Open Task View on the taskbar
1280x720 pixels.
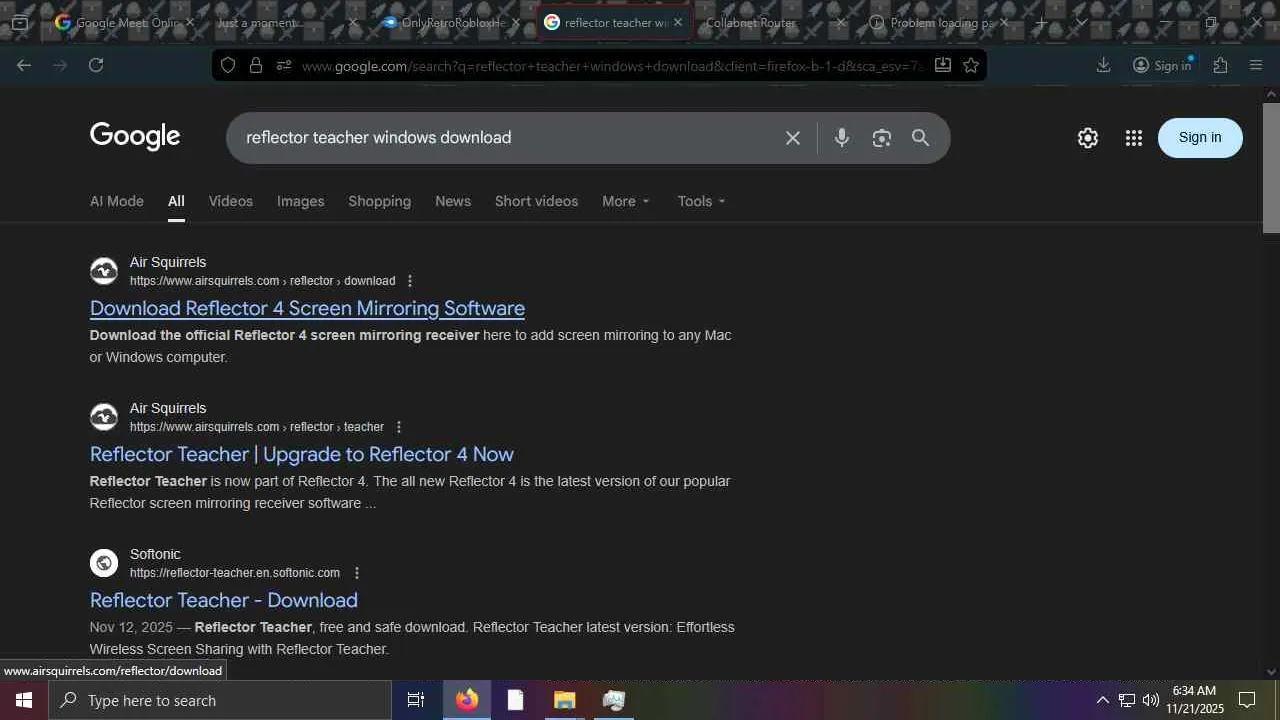point(416,700)
